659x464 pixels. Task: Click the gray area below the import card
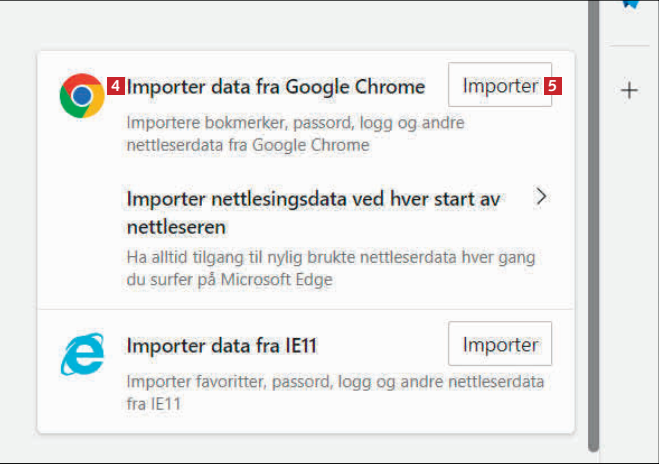300,448
